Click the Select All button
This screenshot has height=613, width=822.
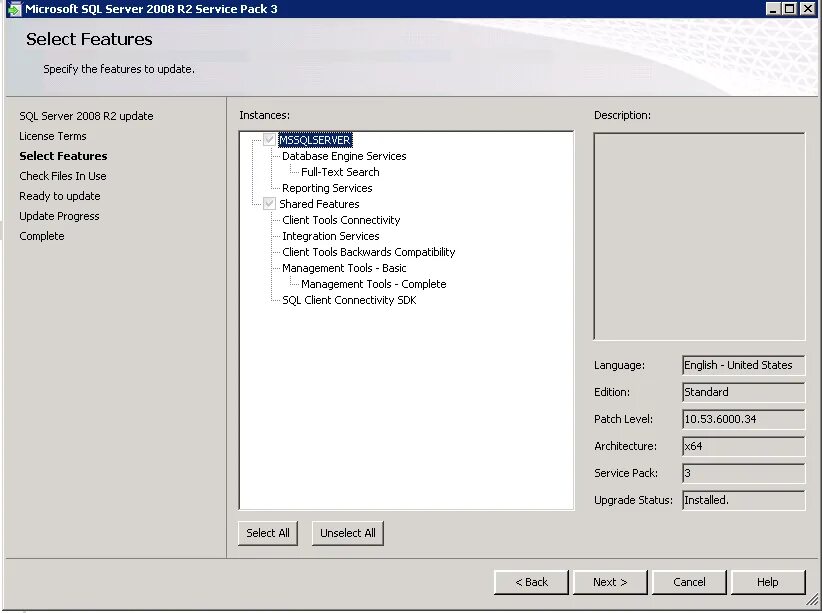pos(268,533)
